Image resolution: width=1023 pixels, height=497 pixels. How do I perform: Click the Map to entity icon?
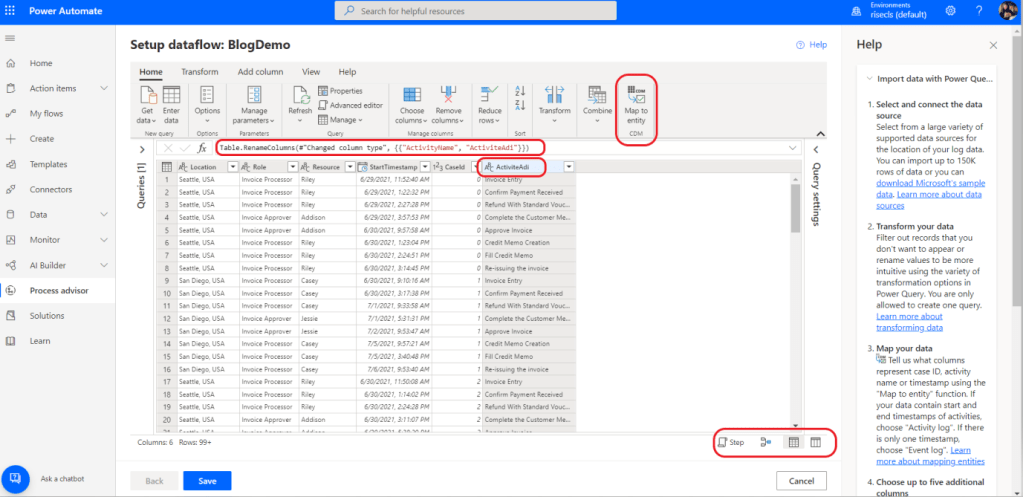tap(636, 94)
